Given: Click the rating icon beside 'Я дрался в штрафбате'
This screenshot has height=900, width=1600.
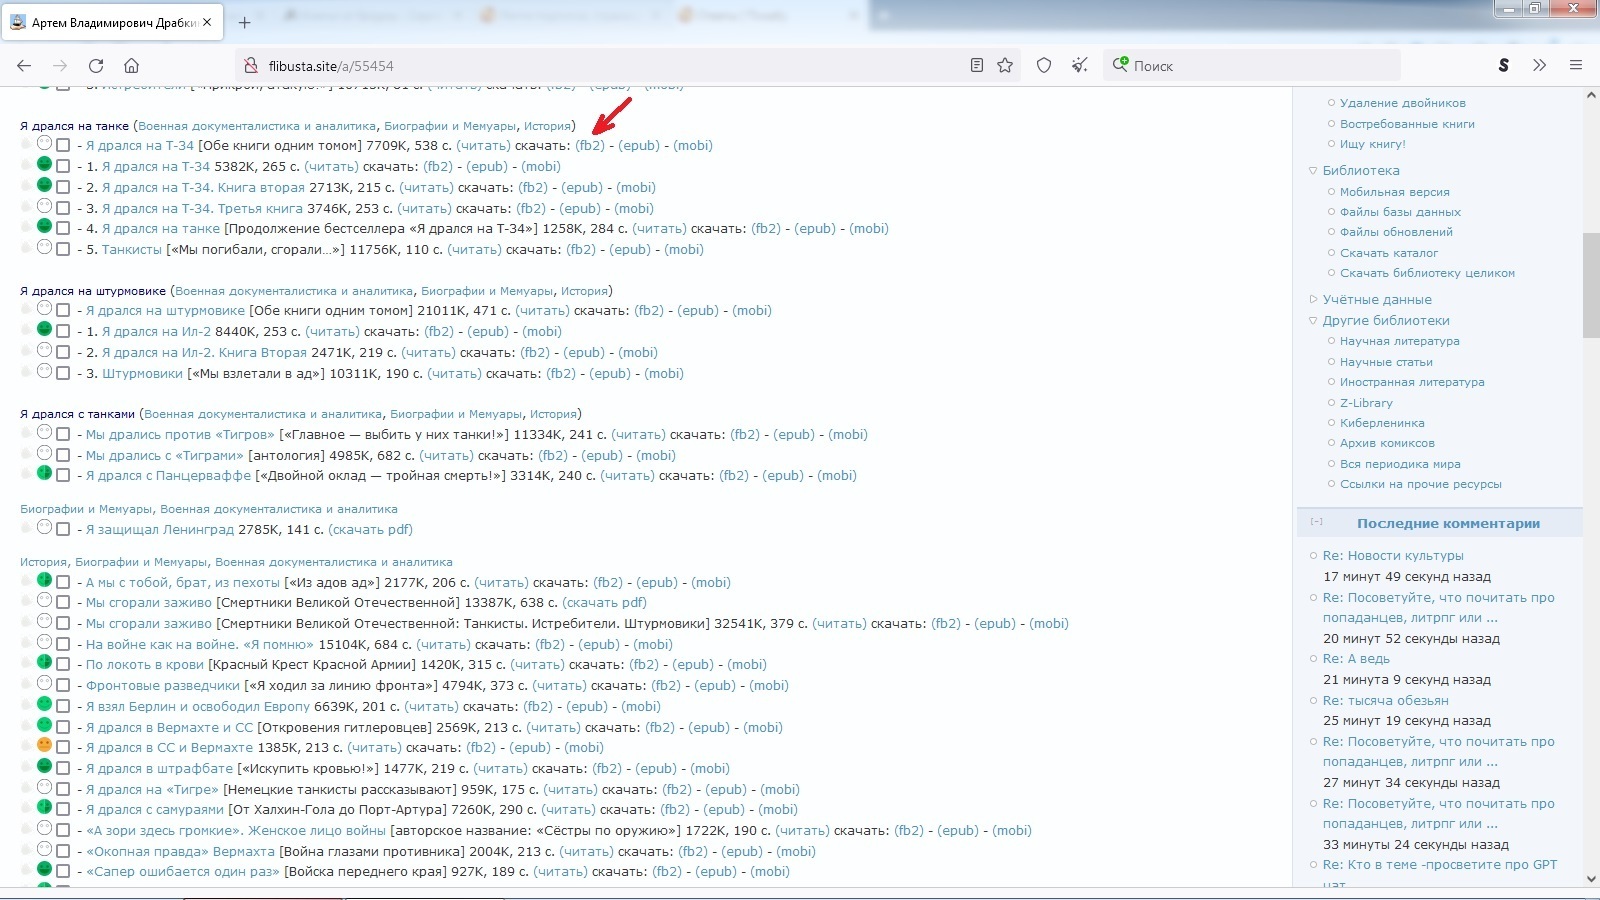Looking at the screenshot, I should click(x=44, y=766).
